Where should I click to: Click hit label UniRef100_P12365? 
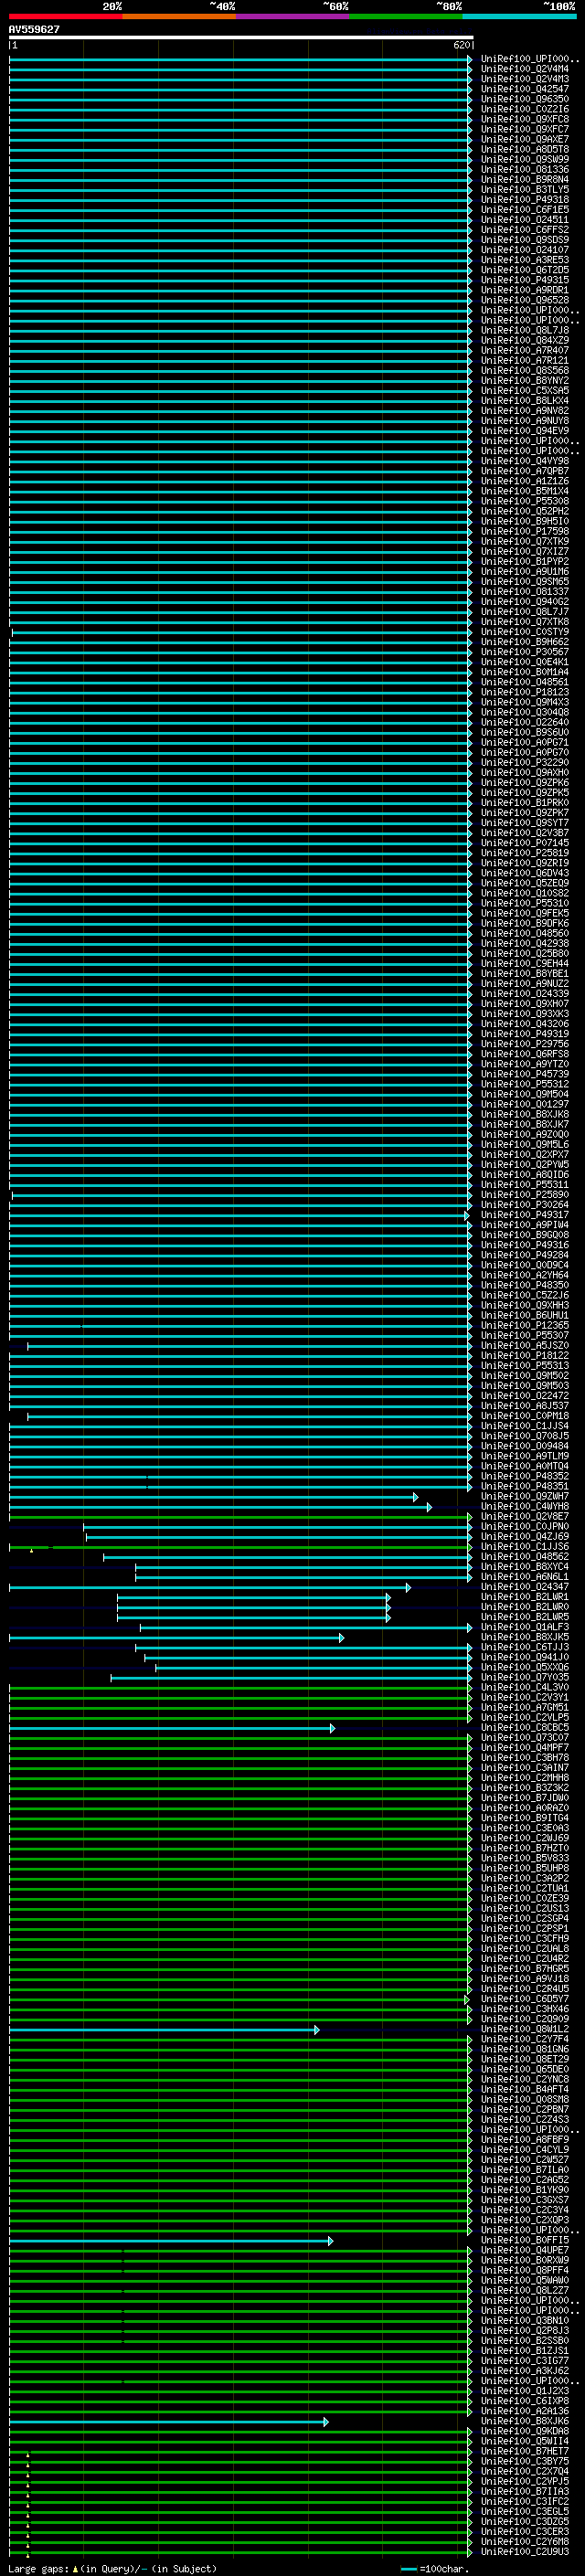click(525, 1325)
